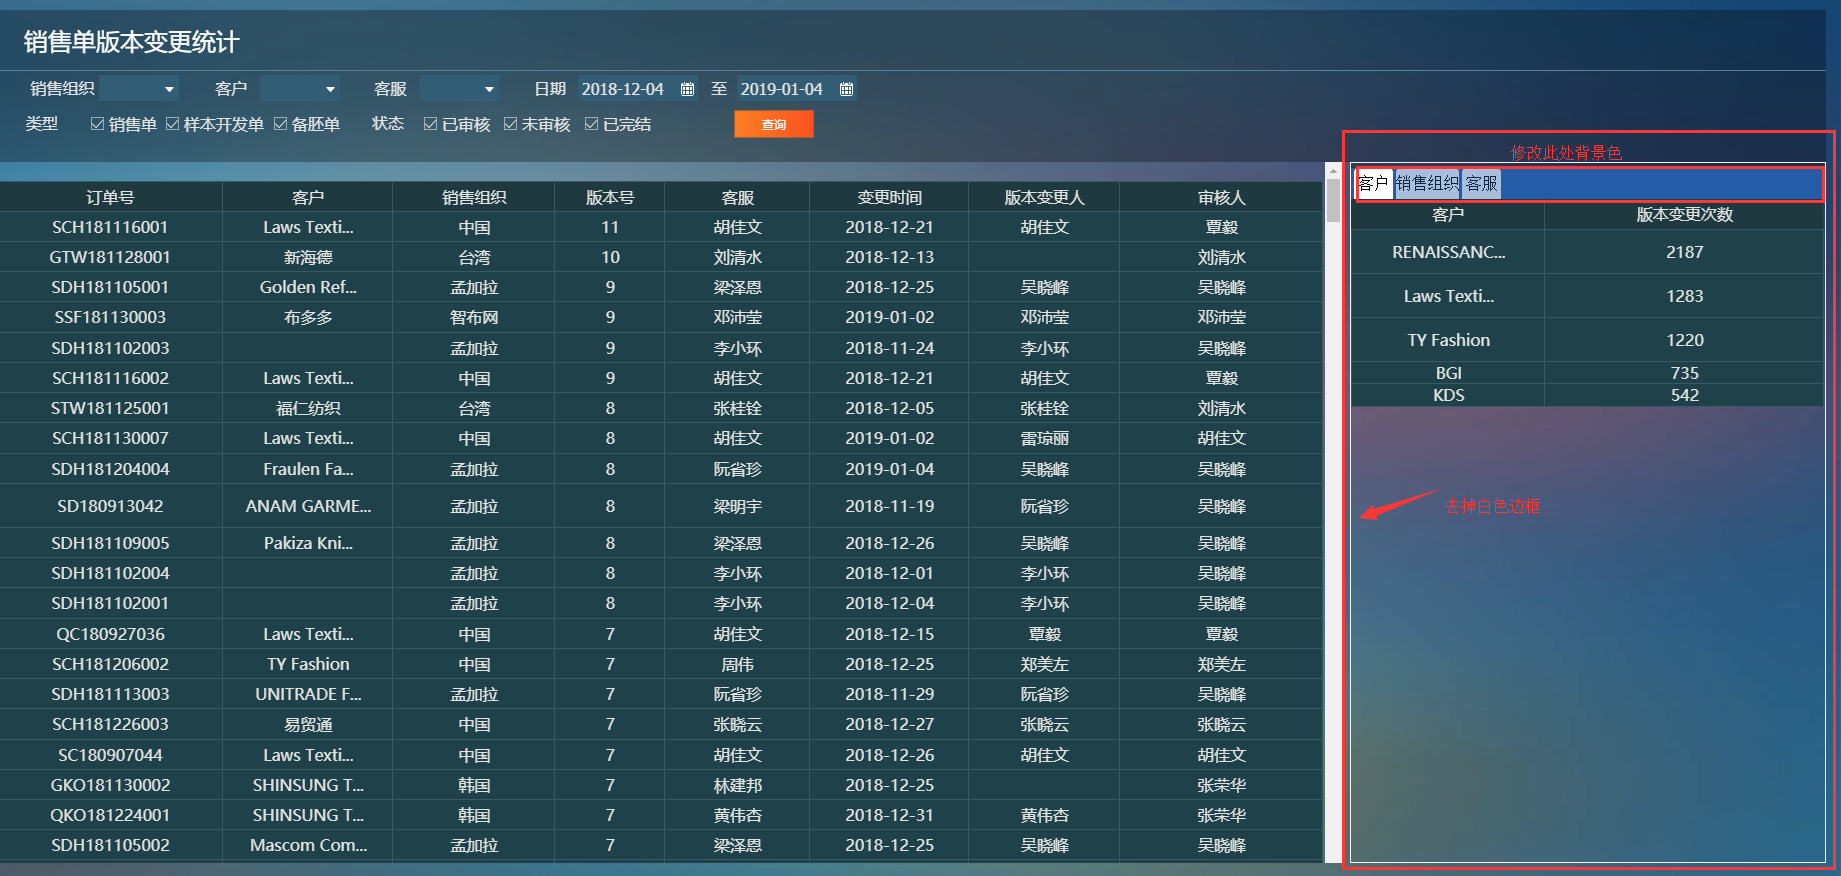Select order number SDH181102001
This screenshot has width=1841, height=876.
click(x=110, y=603)
